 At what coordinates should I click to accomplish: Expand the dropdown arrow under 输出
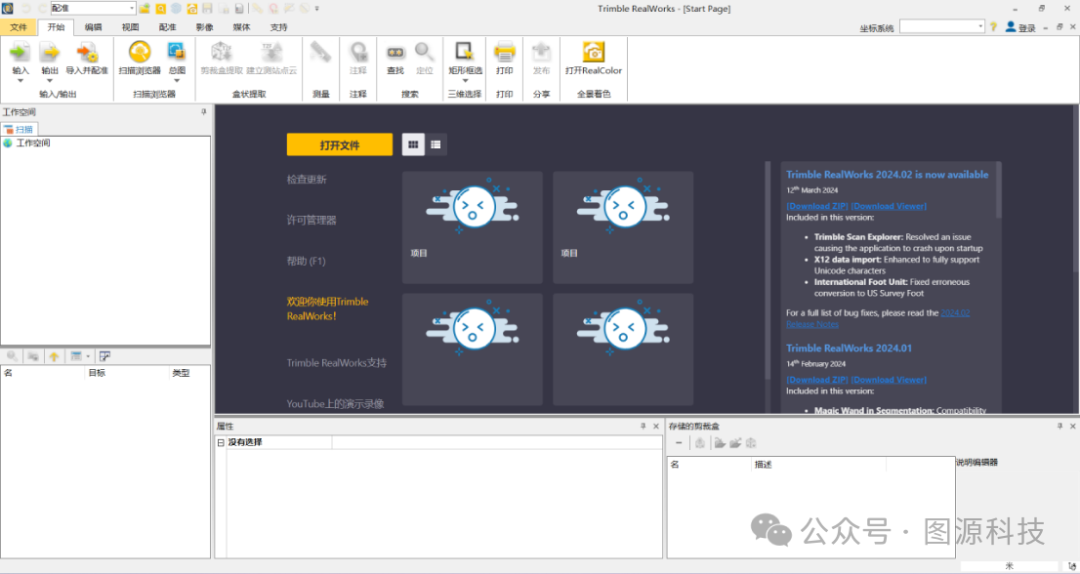point(50,81)
